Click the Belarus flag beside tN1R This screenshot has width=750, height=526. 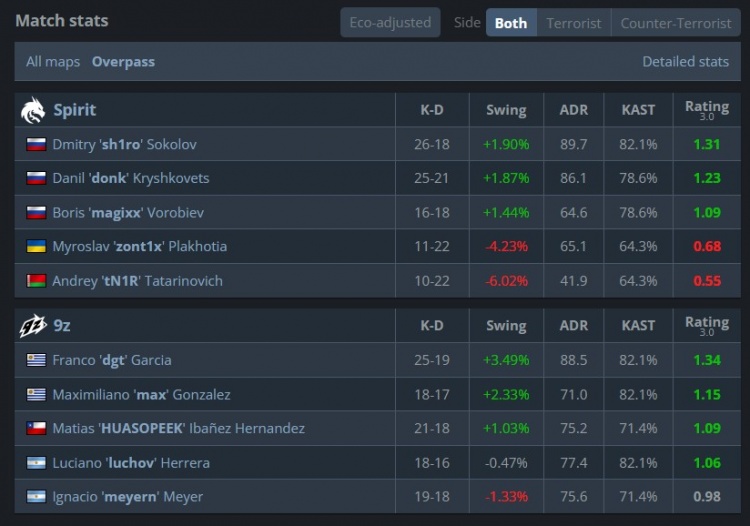coord(36,281)
